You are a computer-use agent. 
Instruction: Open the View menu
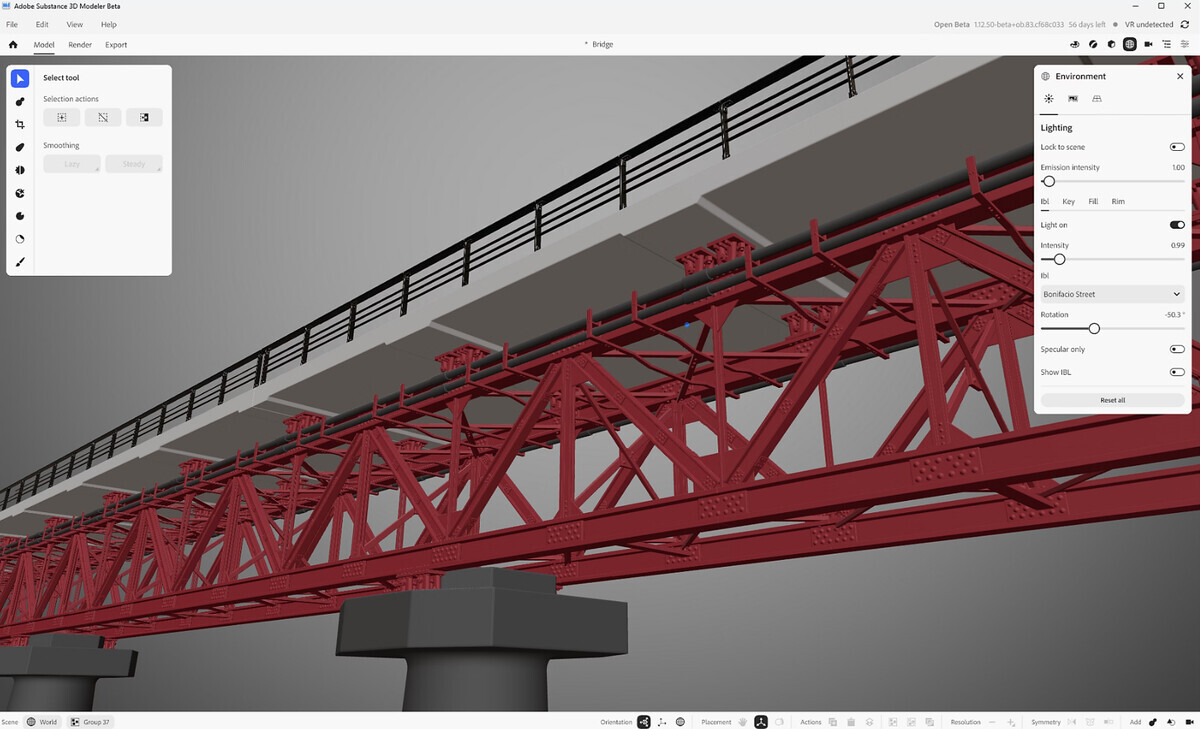pyautogui.click(x=75, y=24)
